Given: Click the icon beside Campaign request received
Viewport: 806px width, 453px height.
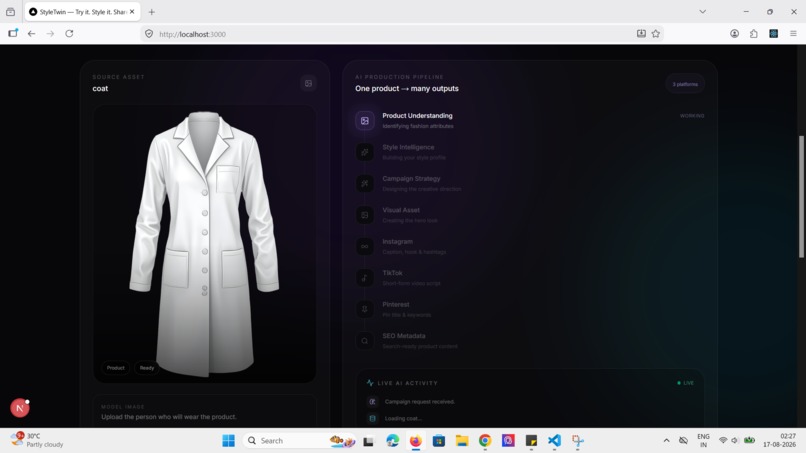Looking at the screenshot, I should [372, 402].
